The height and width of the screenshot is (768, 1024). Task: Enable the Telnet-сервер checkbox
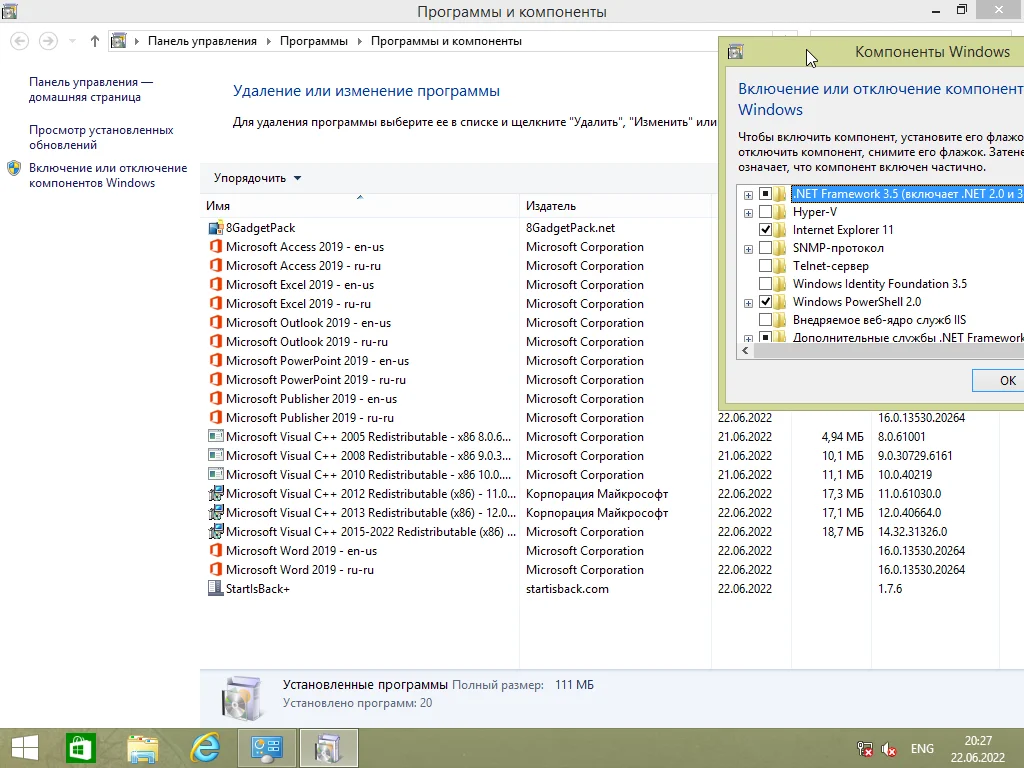pyautogui.click(x=765, y=266)
